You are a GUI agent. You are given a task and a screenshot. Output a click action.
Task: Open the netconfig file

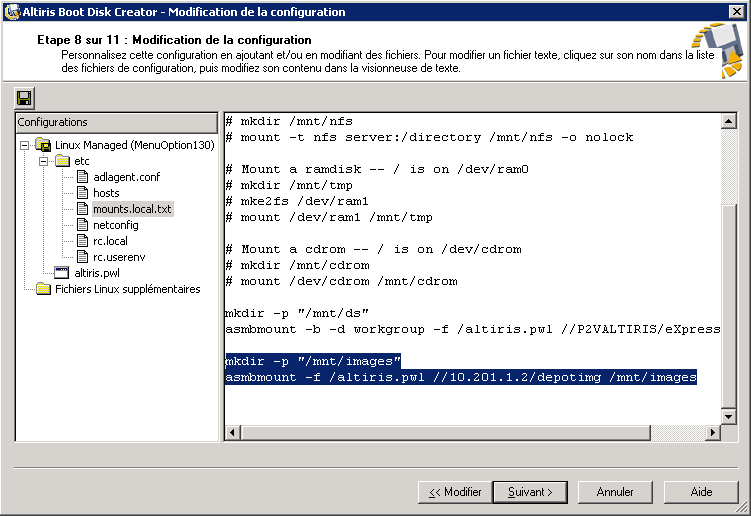(115, 225)
